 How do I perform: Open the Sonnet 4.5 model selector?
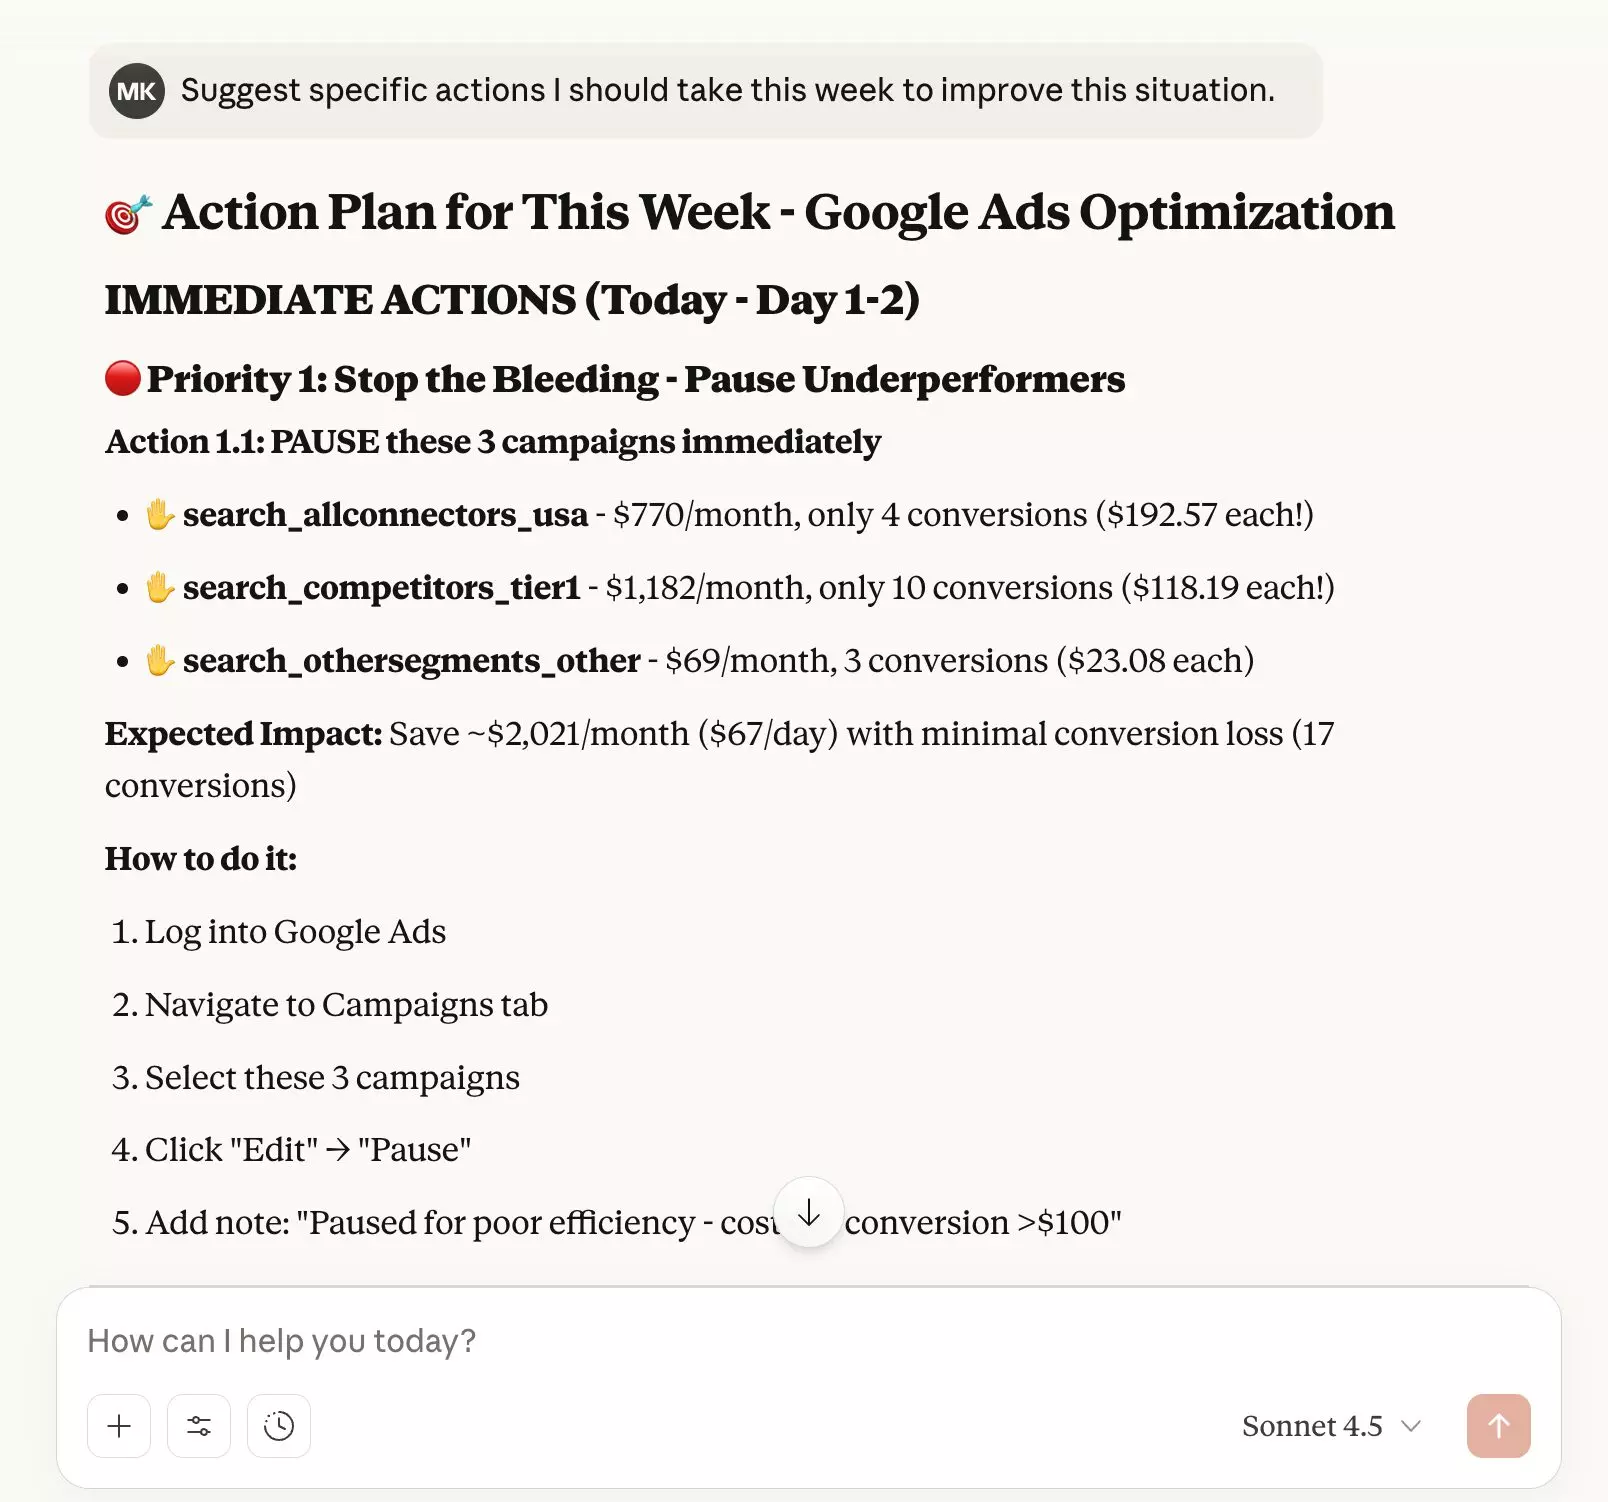[1330, 1426]
